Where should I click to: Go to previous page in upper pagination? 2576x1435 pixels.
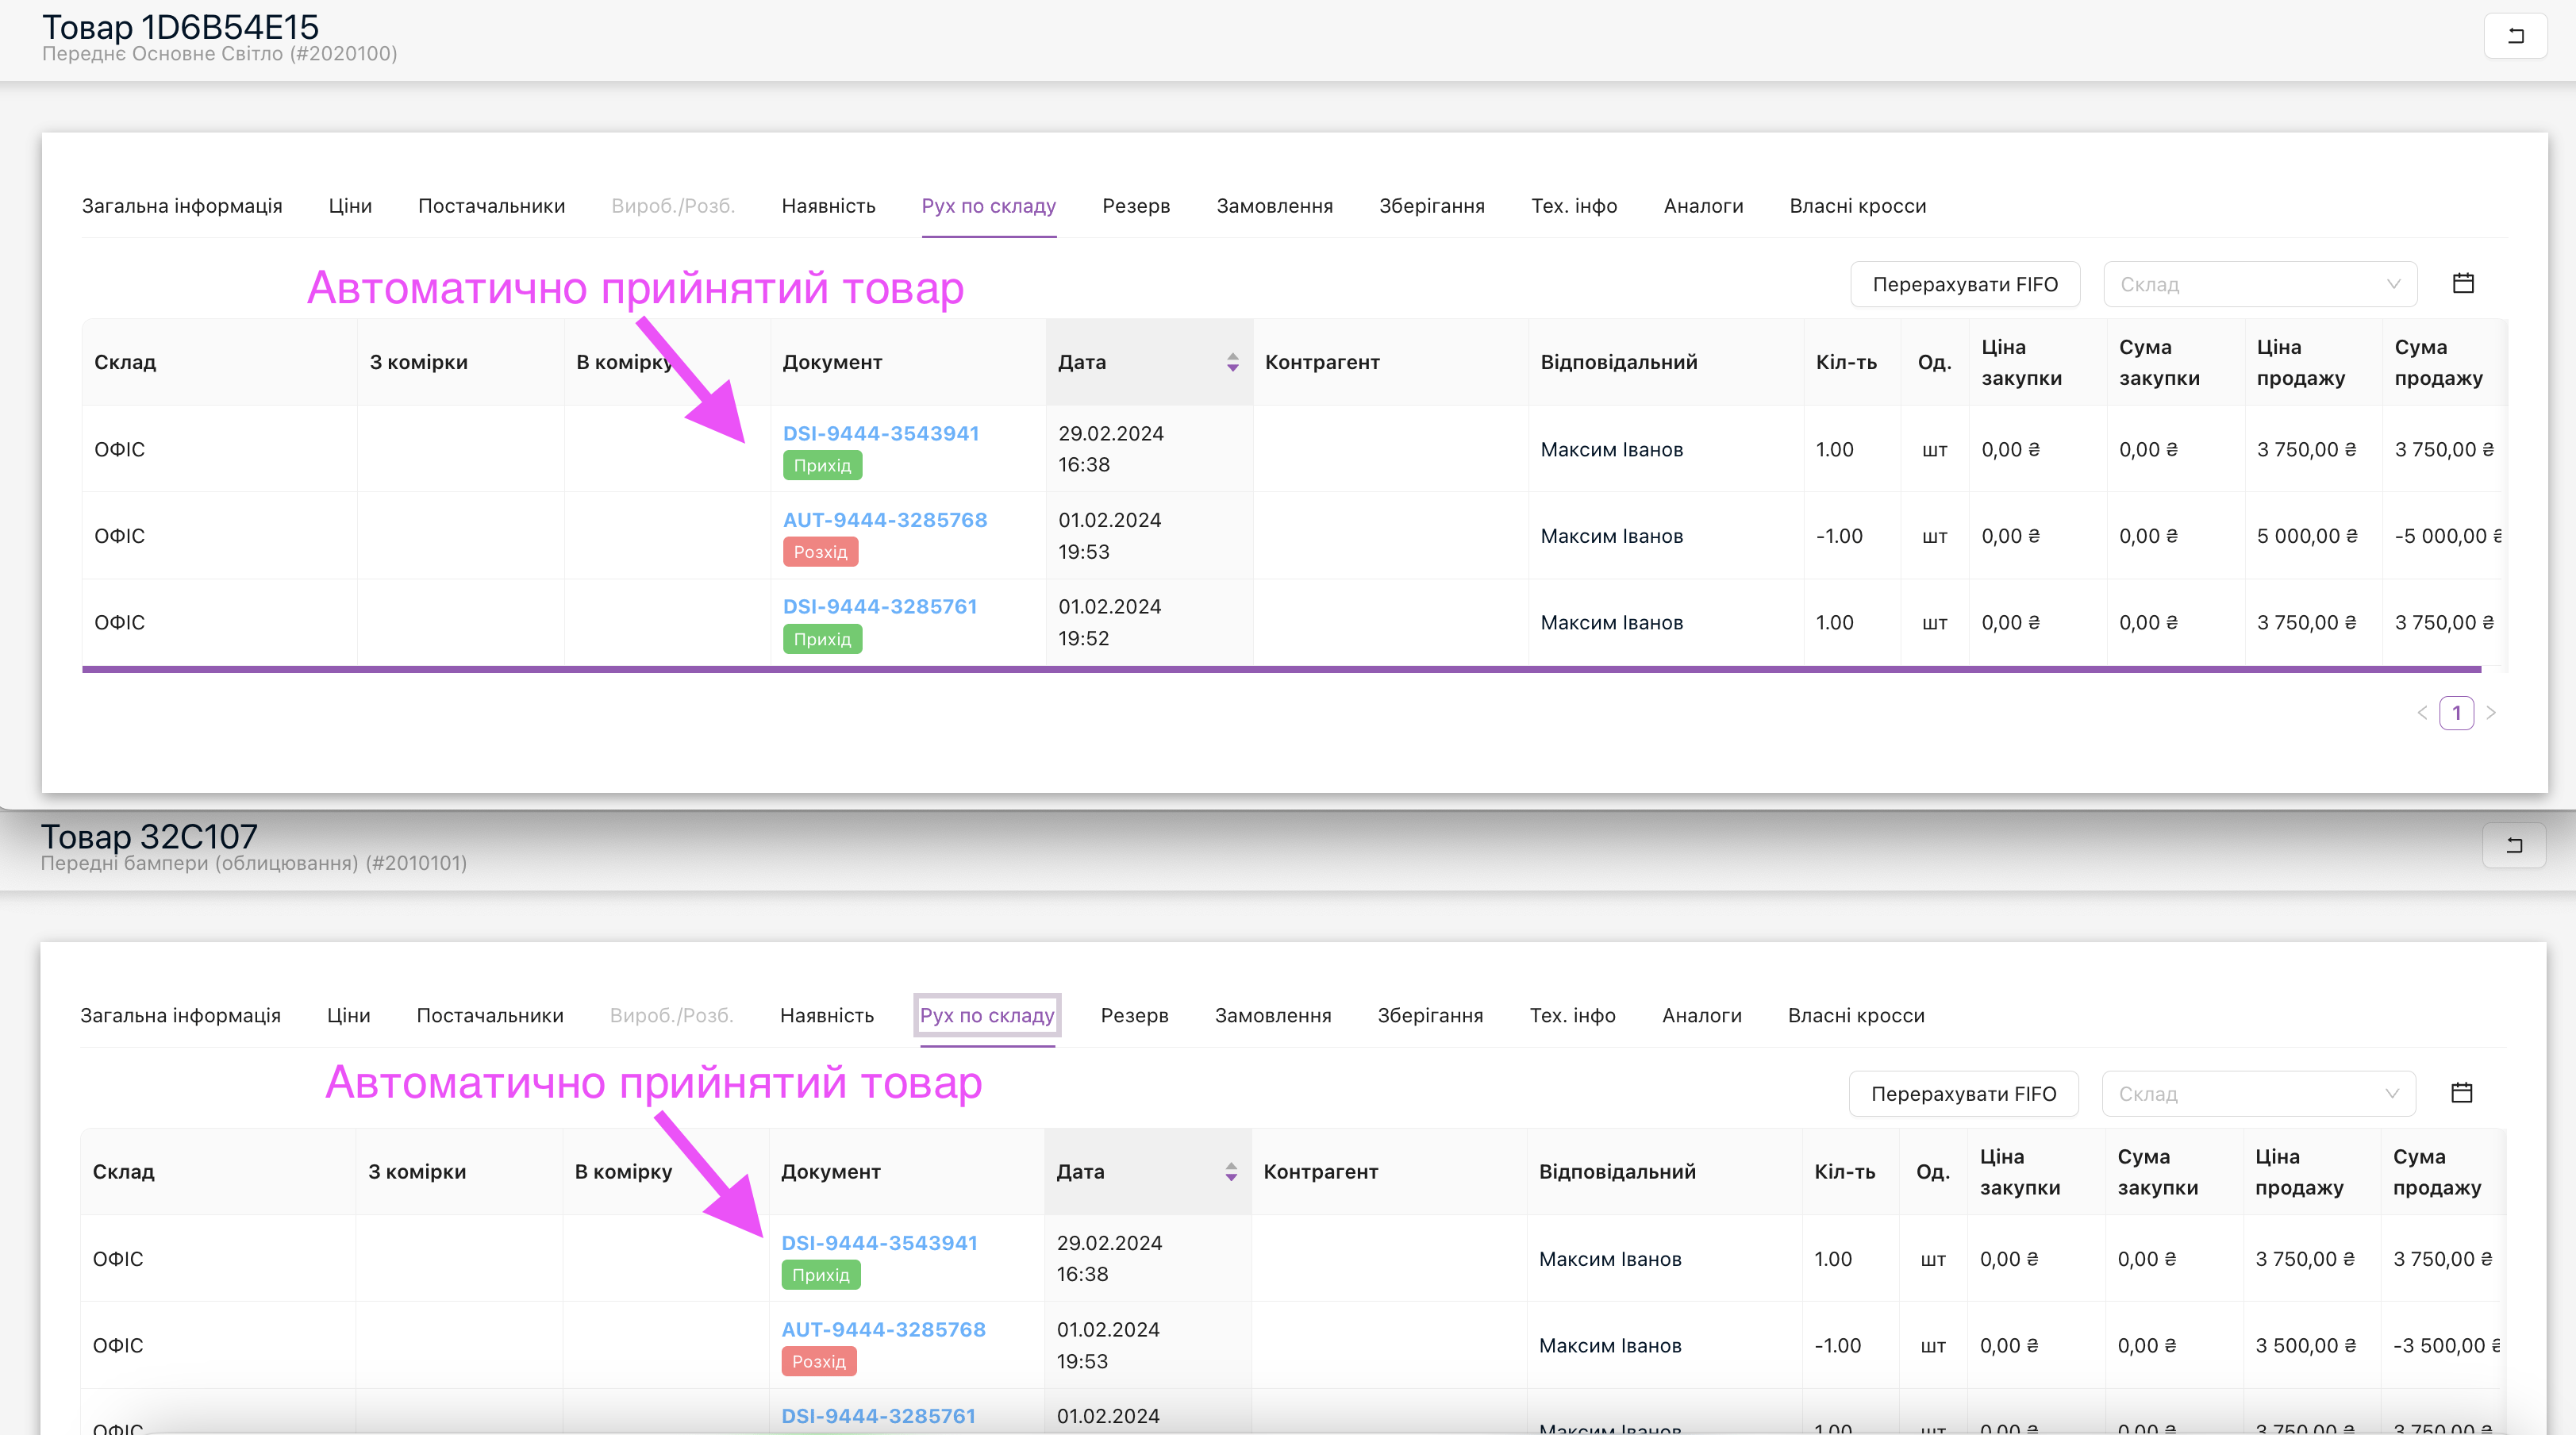tap(2421, 713)
